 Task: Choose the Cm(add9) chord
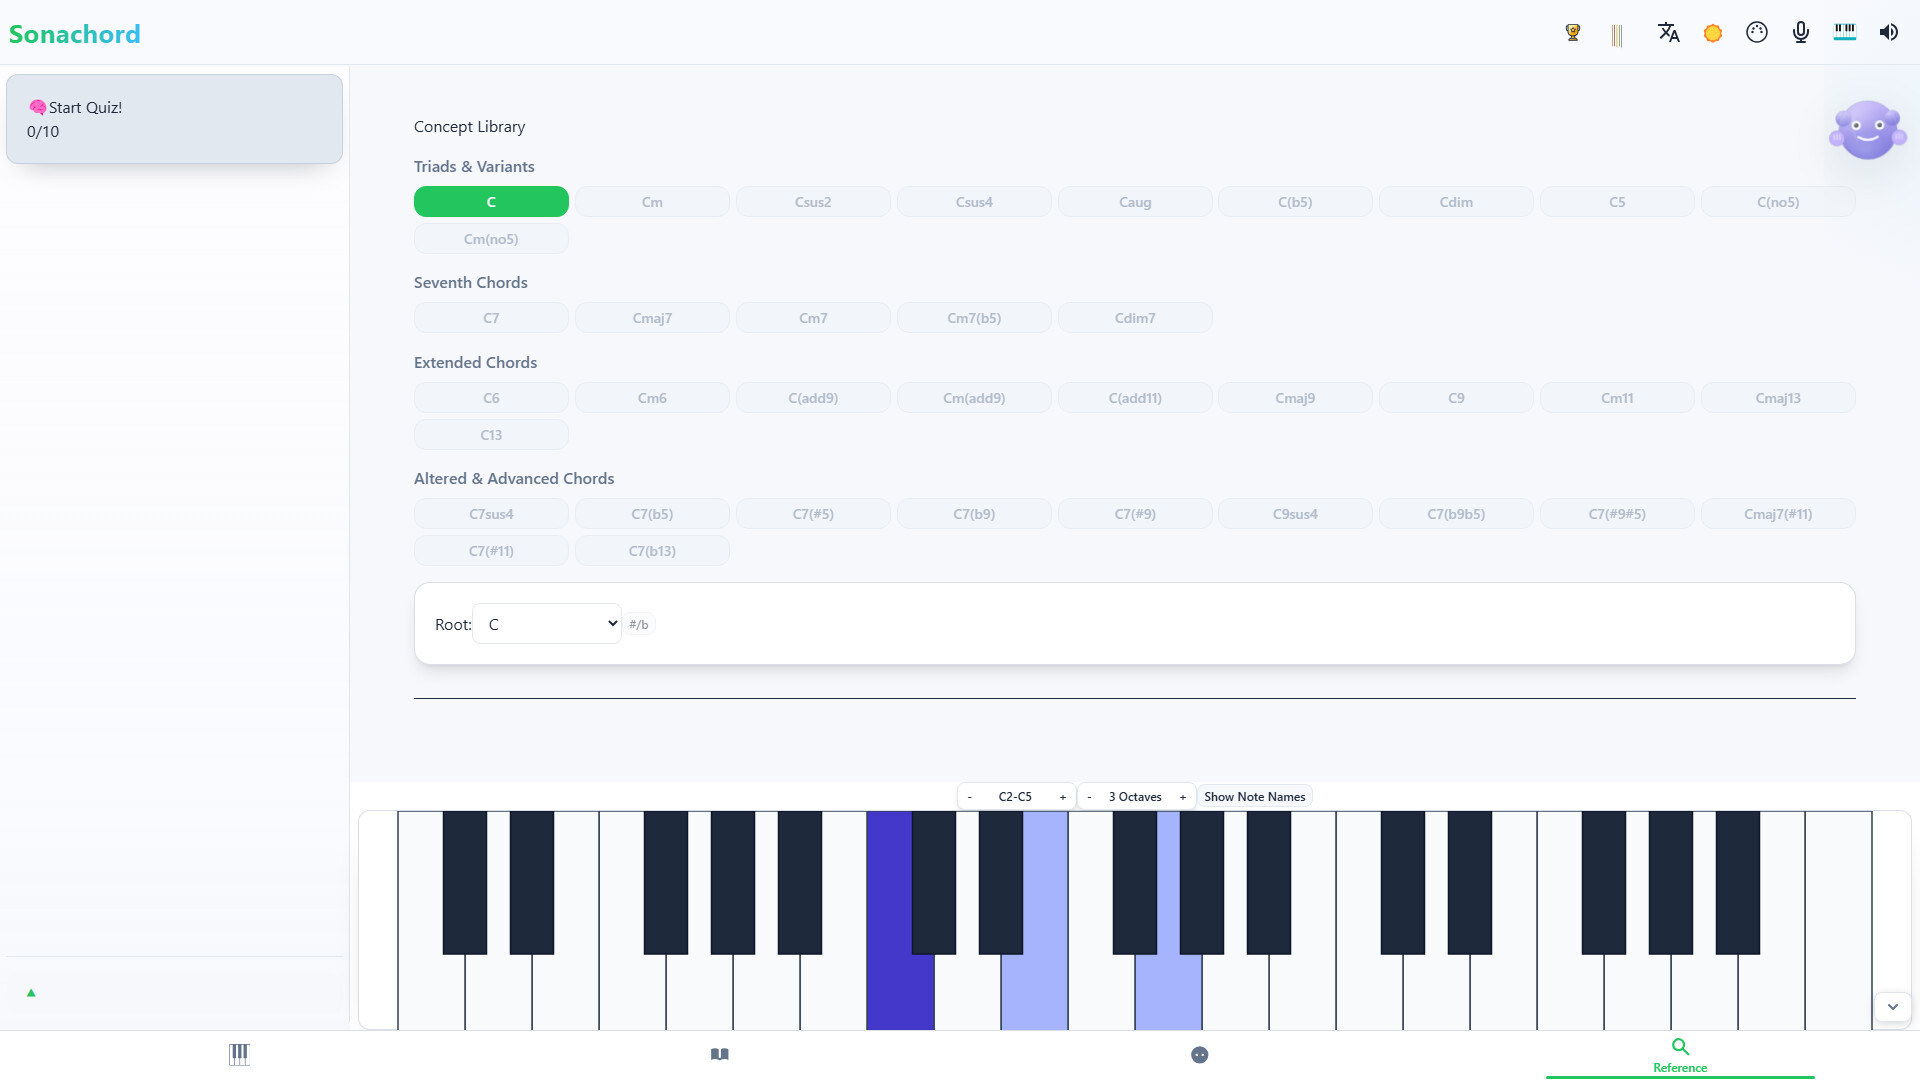(974, 398)
